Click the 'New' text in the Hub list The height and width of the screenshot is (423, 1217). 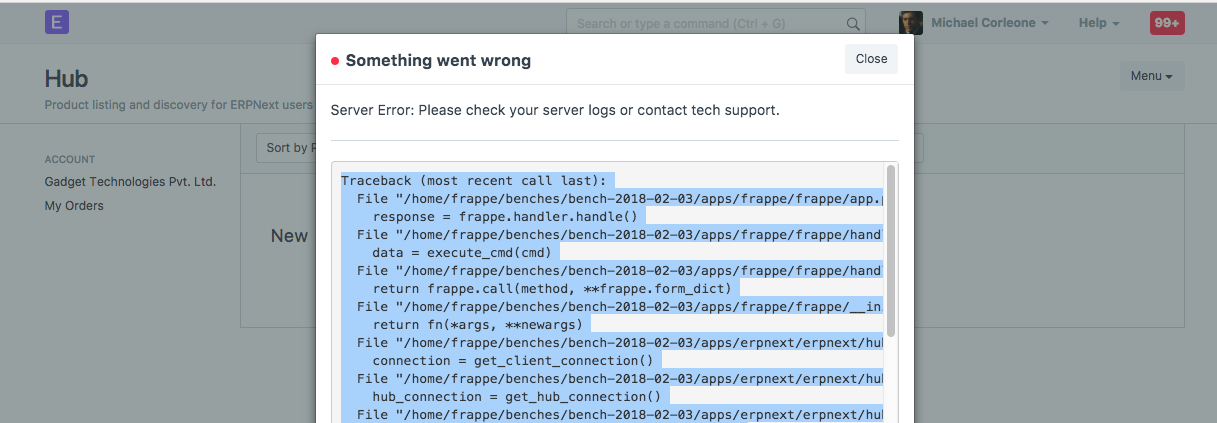pos(290,236)
